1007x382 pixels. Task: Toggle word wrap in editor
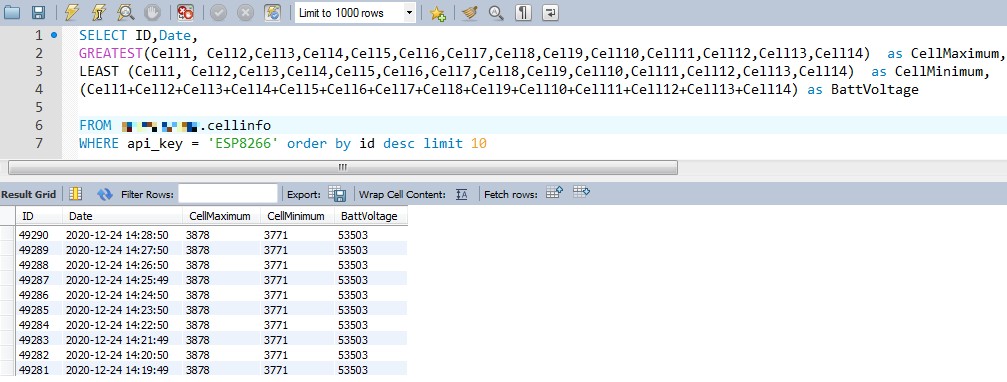(550, 13)
